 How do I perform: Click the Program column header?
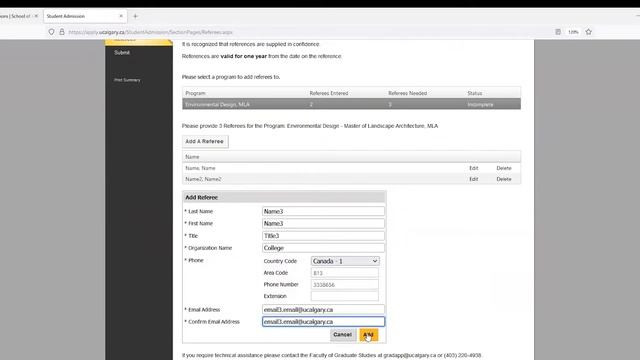pos(196,93)
